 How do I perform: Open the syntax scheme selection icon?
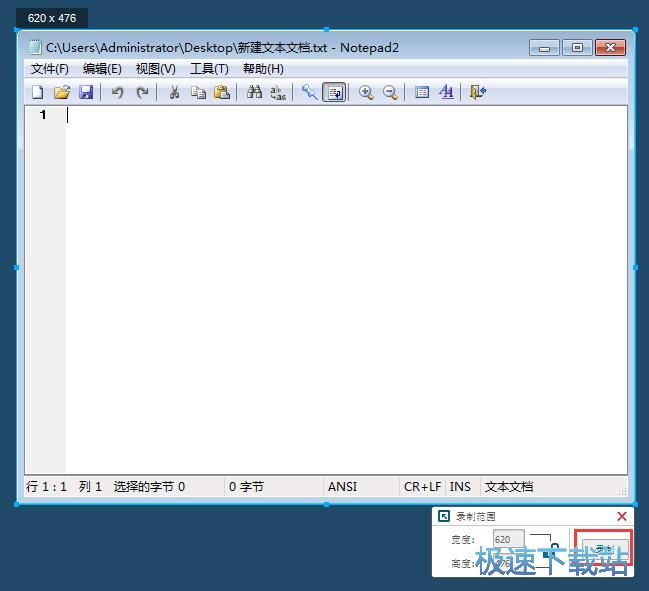(x=422, y=92)
